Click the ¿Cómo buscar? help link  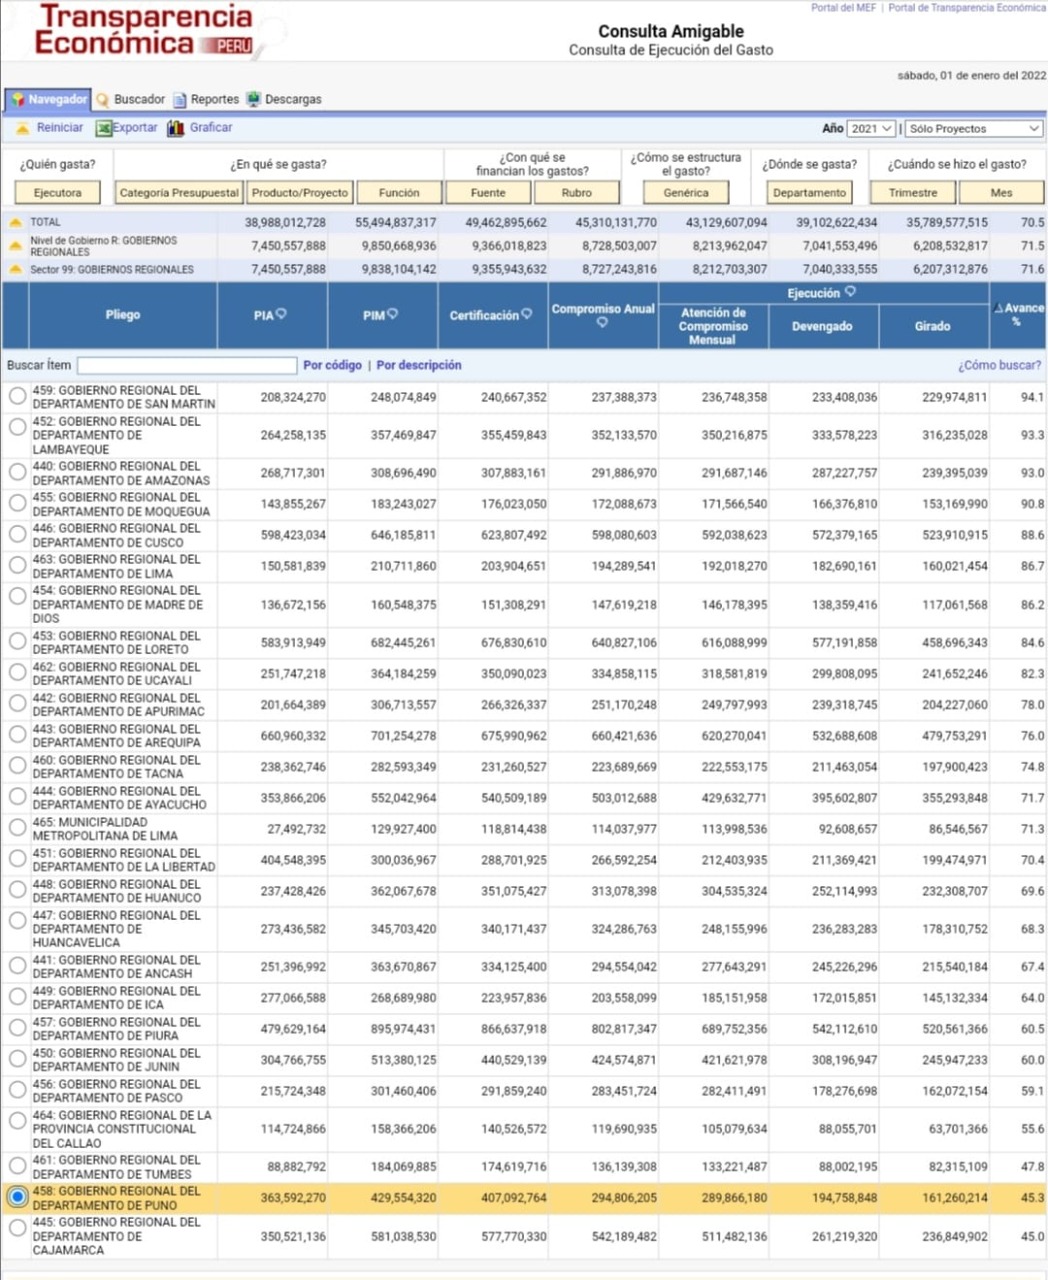999,366
